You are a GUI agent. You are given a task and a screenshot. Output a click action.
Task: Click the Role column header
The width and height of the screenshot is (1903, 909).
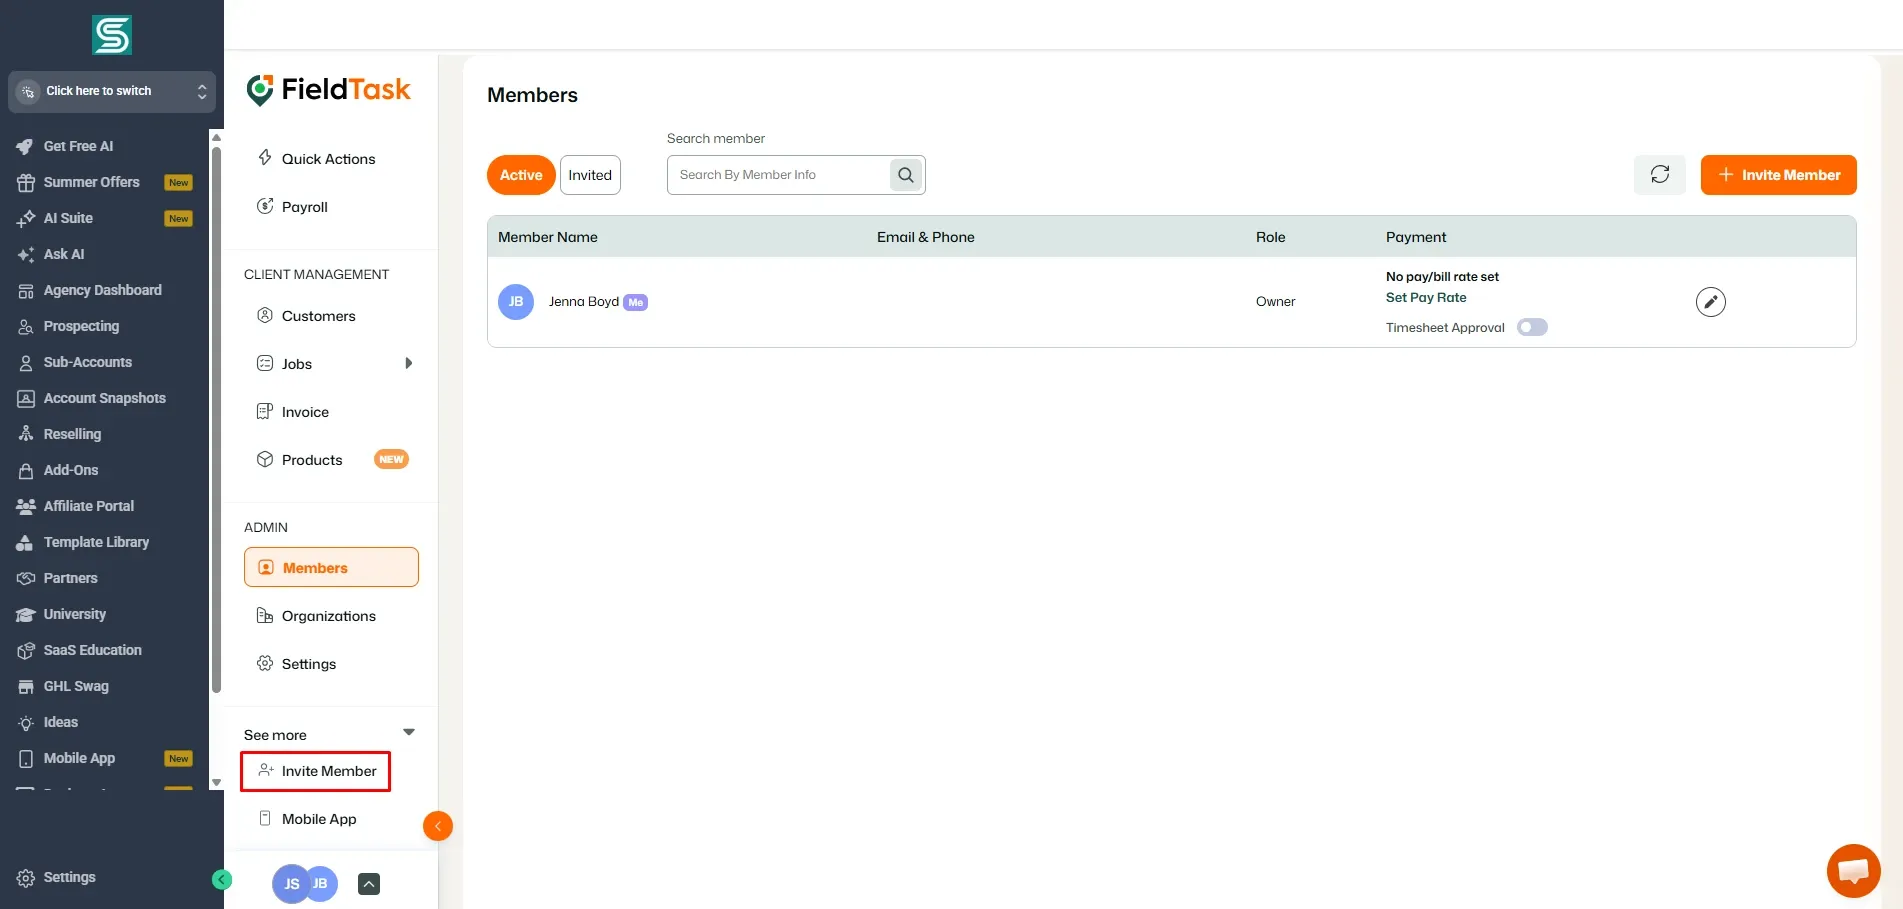(1271, 237)
